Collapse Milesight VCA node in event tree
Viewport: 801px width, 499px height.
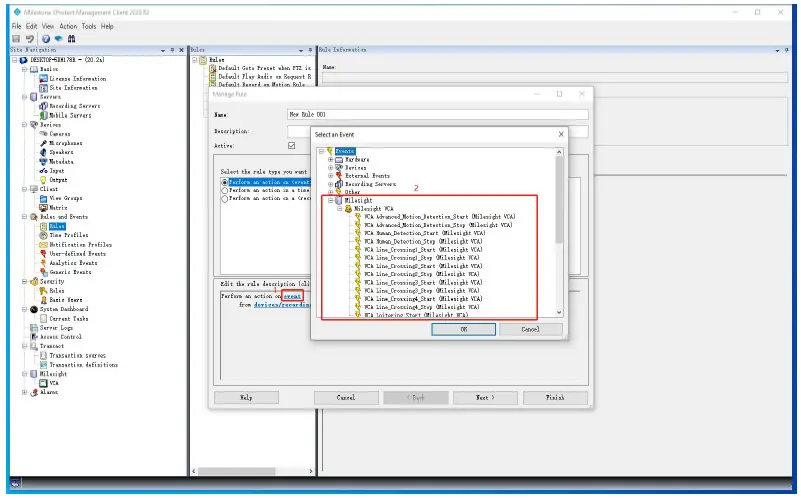click(340, 209)
